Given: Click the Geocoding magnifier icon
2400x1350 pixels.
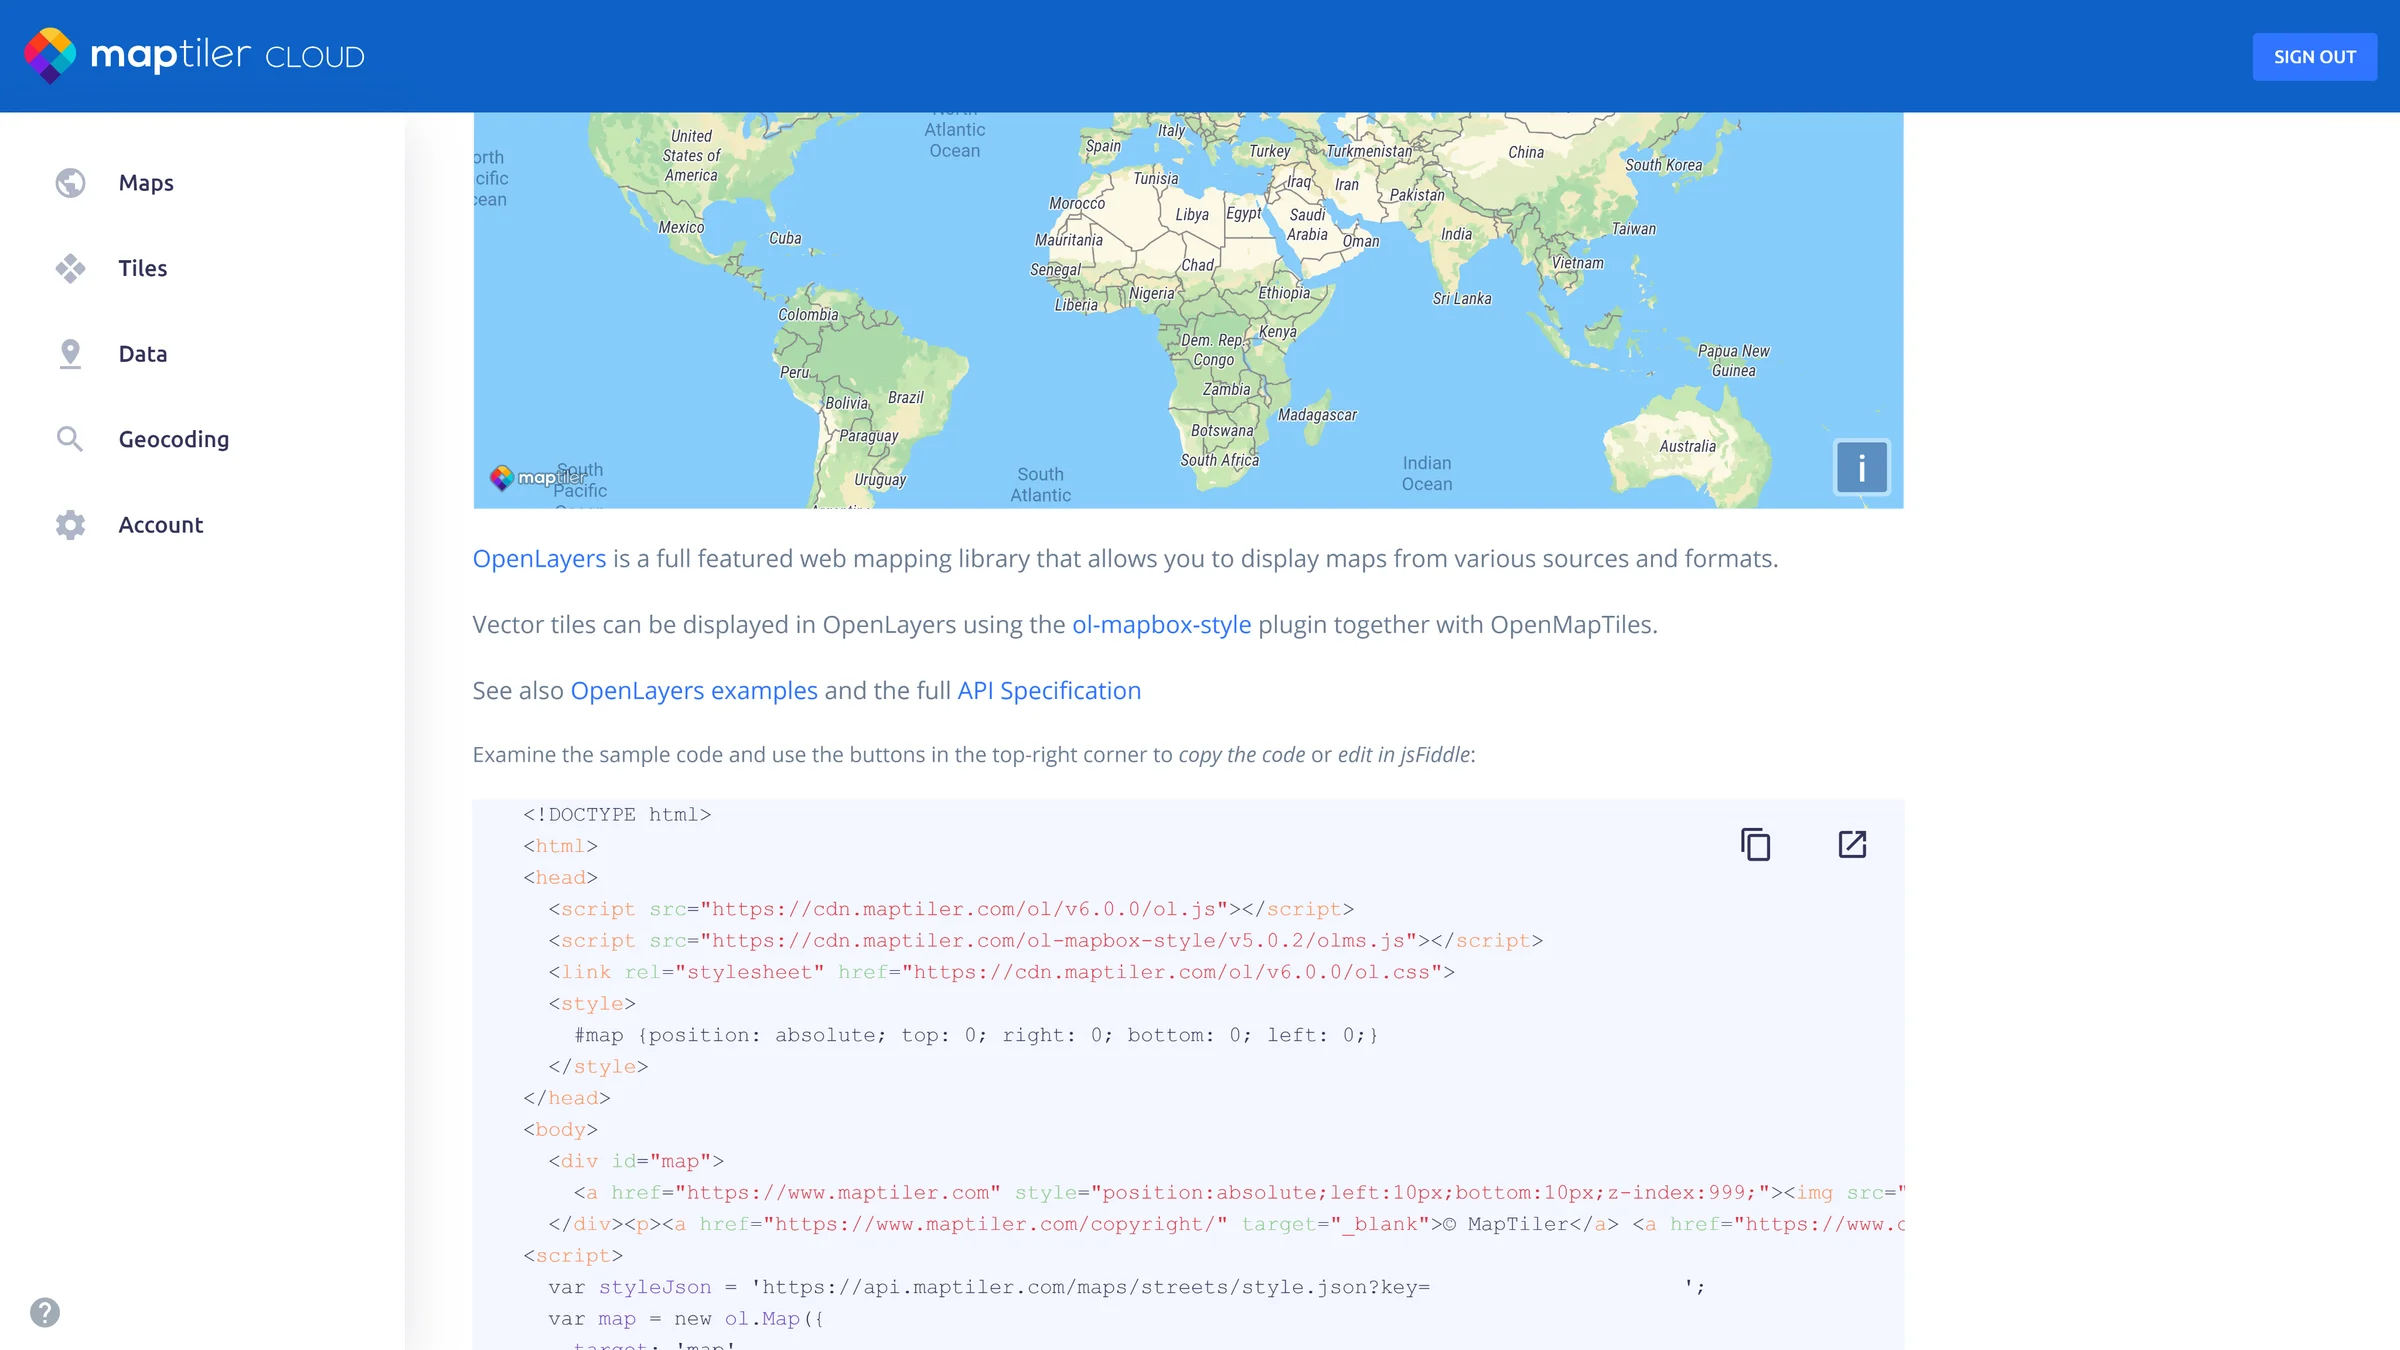Looking at the screenshot, I should tap(70, 439).
